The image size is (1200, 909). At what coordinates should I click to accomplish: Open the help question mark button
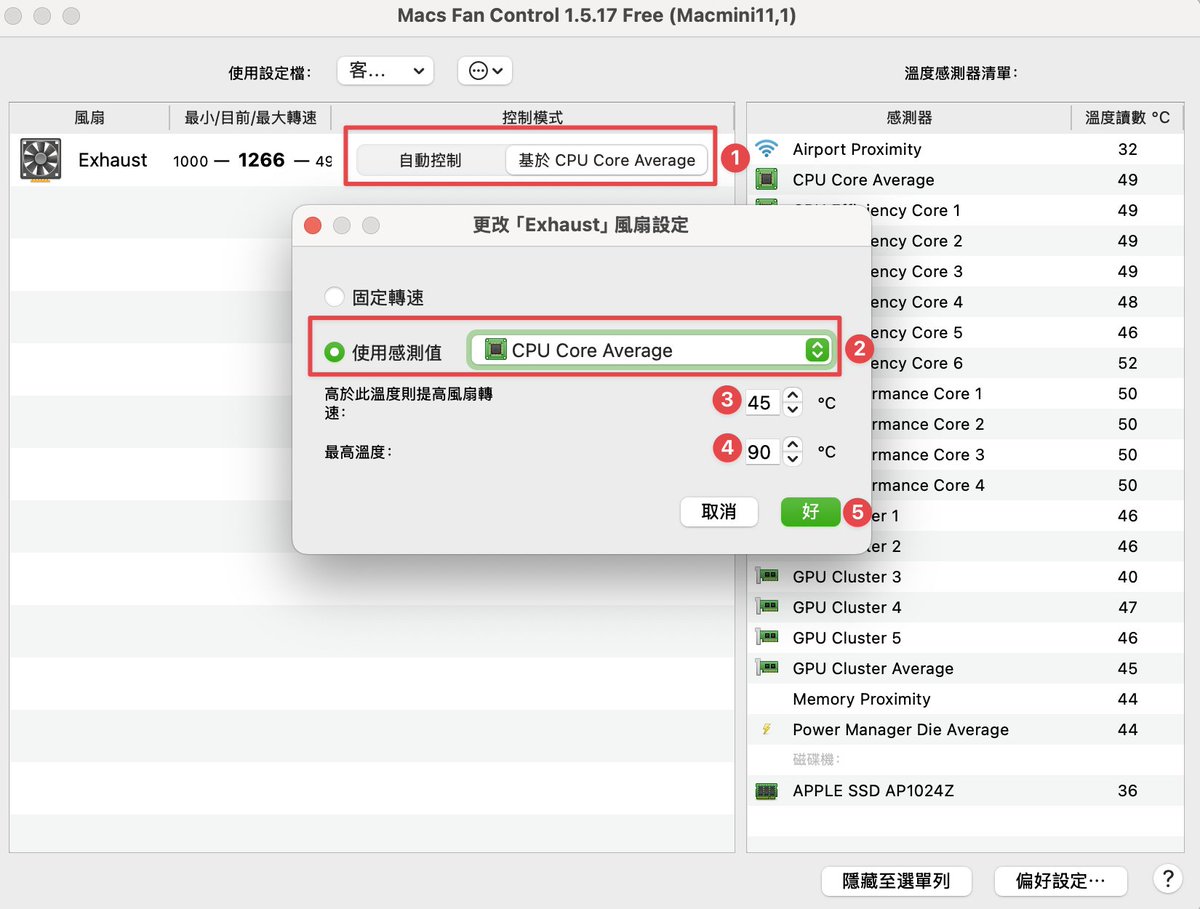coord(1167,879)
